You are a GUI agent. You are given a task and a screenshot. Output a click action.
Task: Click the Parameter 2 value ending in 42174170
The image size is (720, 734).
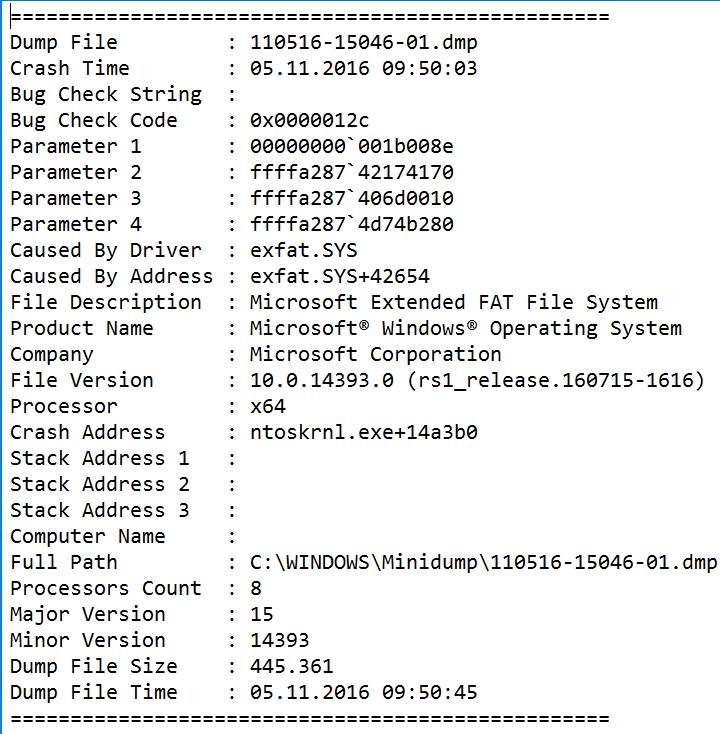(351, 173)
